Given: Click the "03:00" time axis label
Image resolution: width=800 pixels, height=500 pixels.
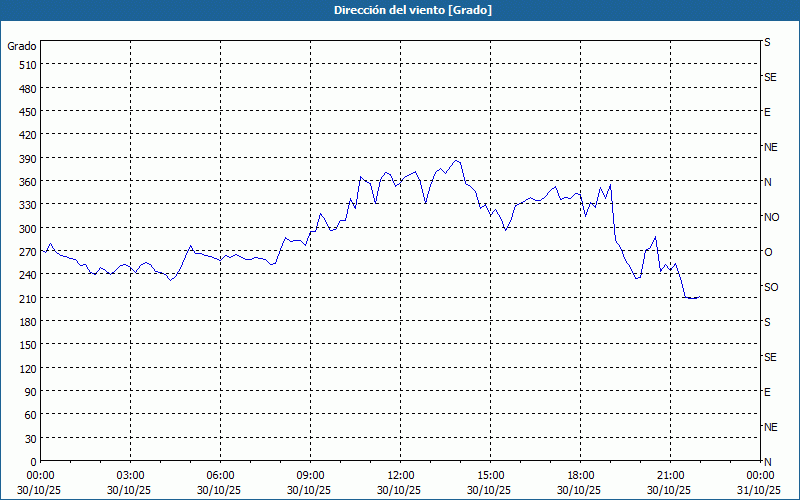Looking at the screenshot, I should click(x=130, y=476).
